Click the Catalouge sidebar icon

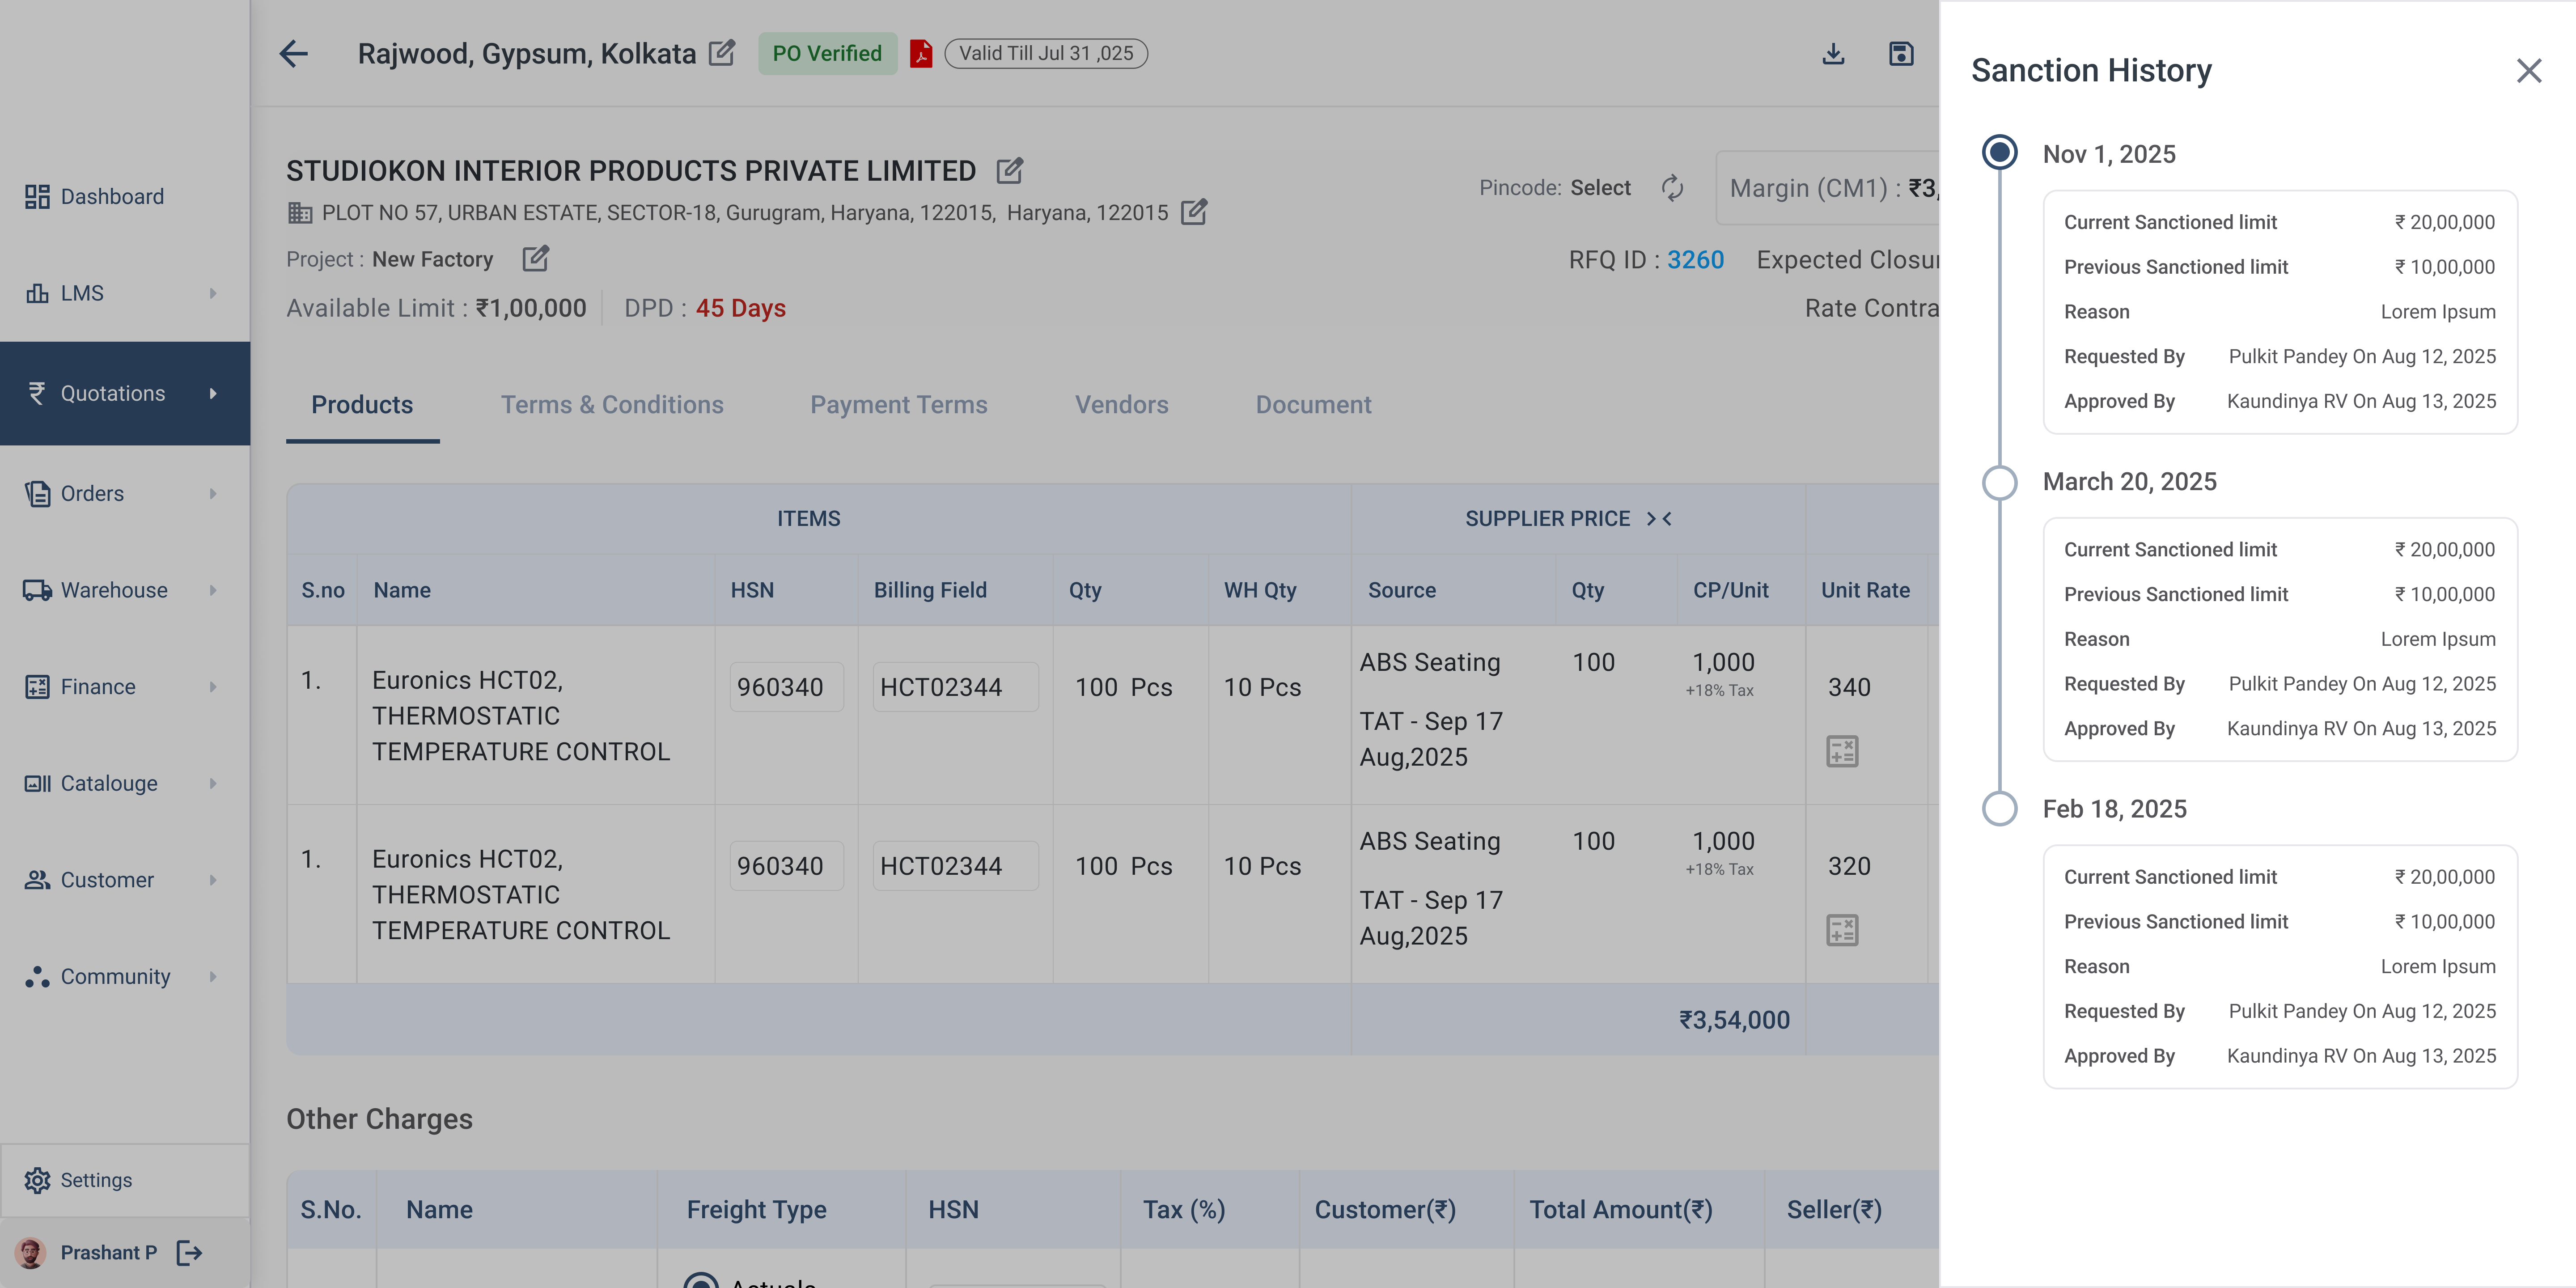tap(37, 783)
